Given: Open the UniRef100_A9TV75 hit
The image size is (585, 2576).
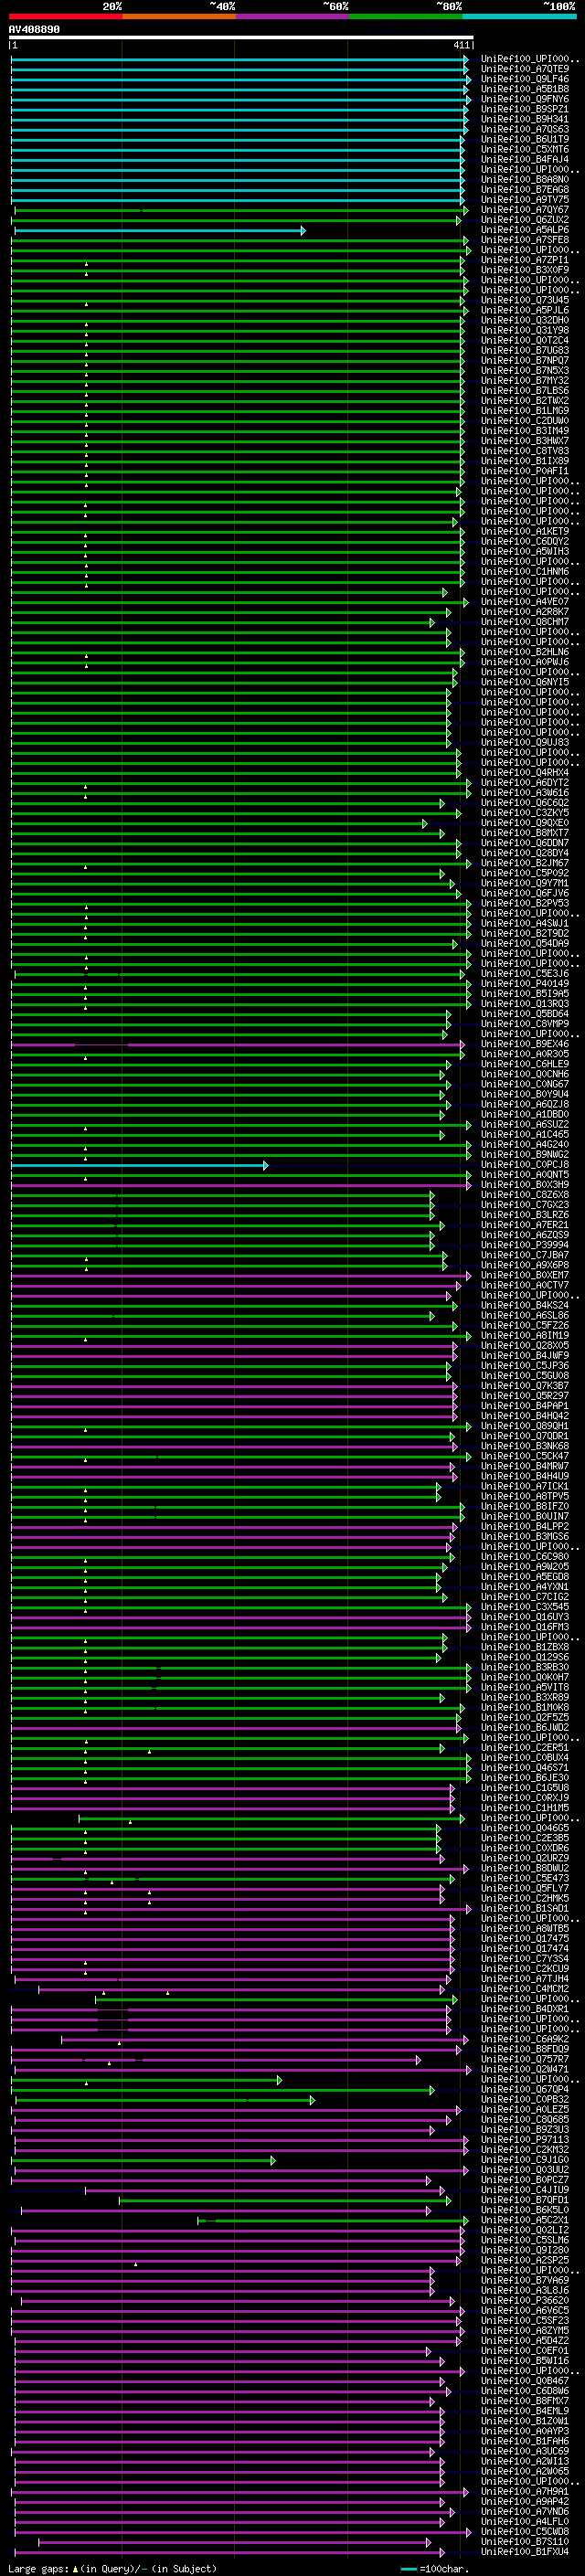Looking at the screenshot, I should tap(525, 199).
